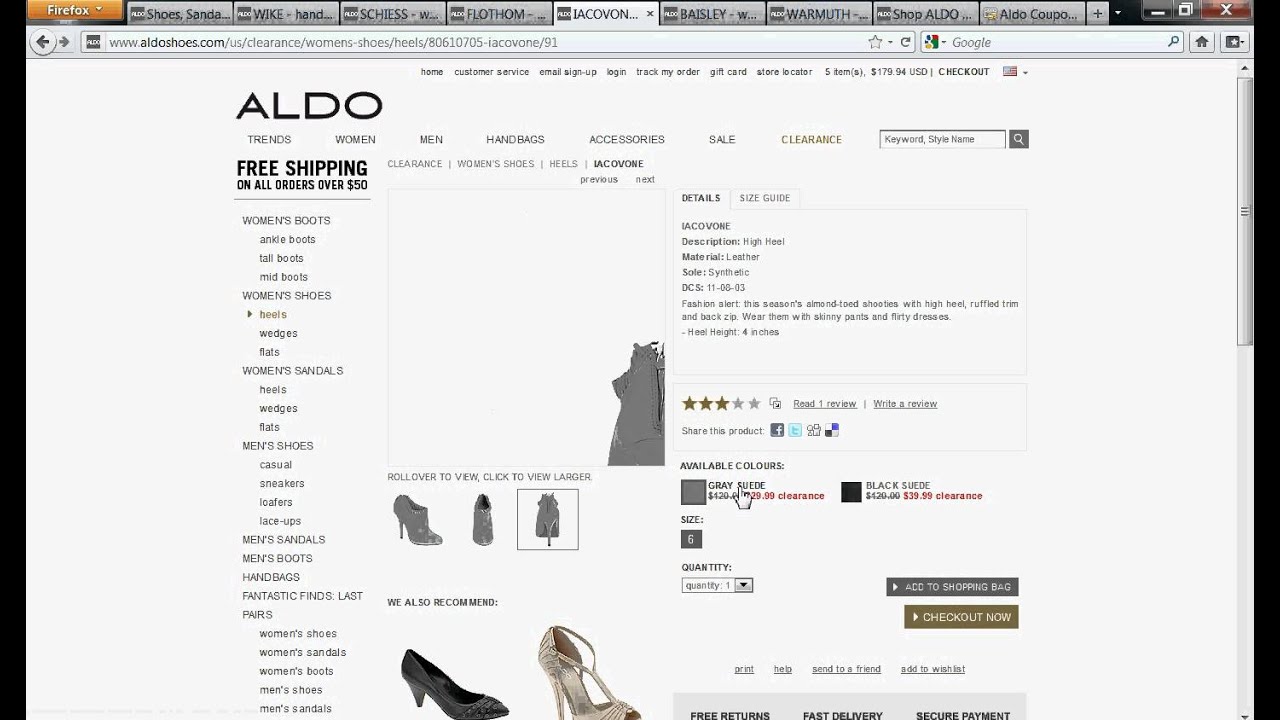
Task: View the front-view shoe thumbnail
Action: [x=483, y=519]
